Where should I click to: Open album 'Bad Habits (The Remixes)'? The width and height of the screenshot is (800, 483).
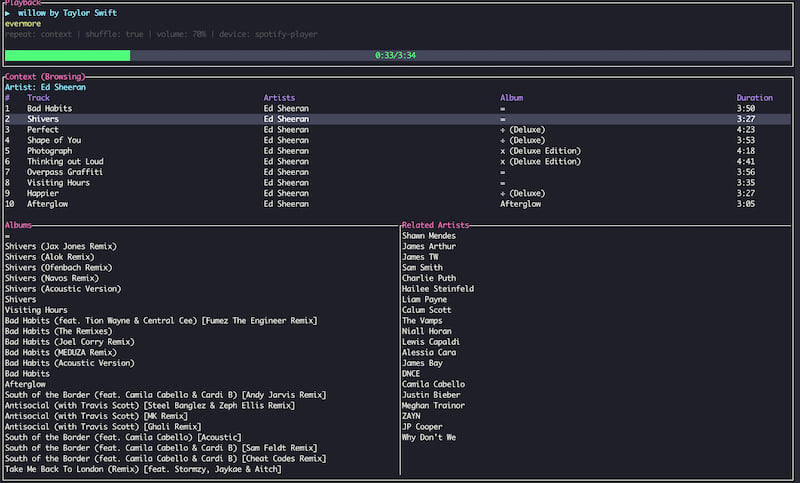[58, 331]
